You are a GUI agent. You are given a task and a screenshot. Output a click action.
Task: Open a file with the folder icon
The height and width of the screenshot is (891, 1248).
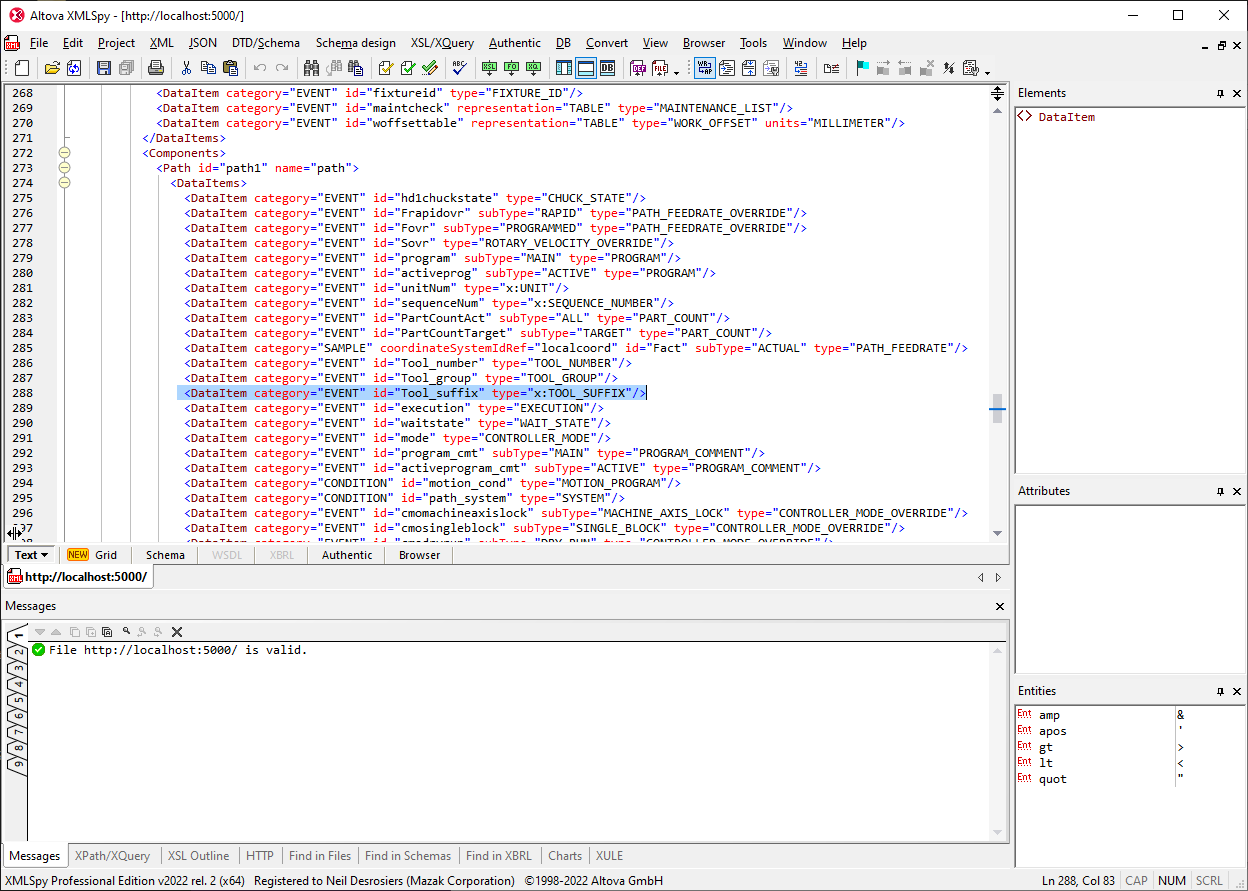tap(51, 68)
